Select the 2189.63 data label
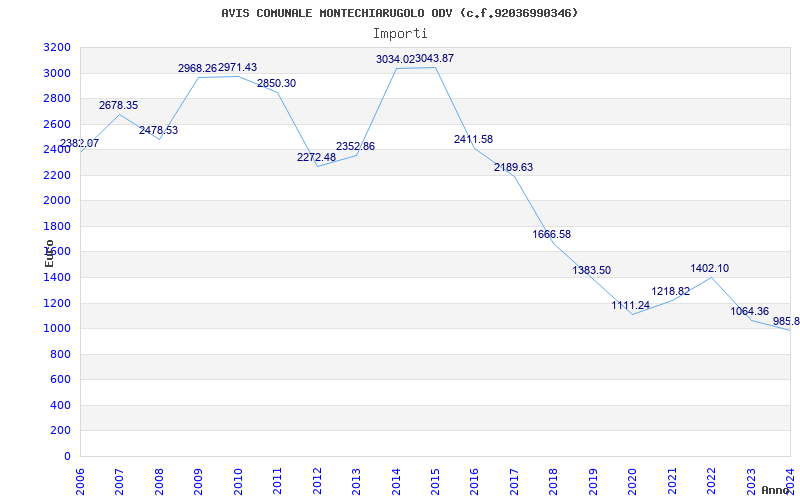The image size is (800, 500). (x=513, y=167)
